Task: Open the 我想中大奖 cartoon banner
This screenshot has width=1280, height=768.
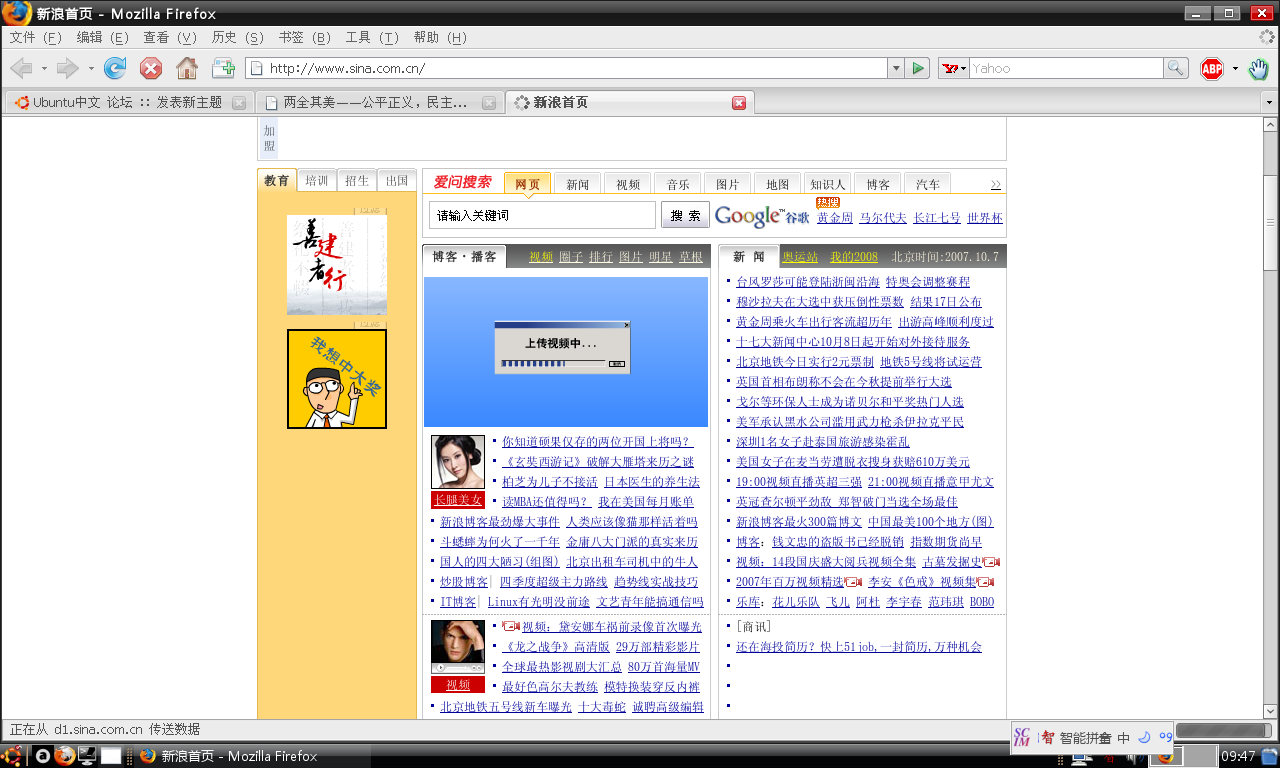Action: [x=337, y=379]
